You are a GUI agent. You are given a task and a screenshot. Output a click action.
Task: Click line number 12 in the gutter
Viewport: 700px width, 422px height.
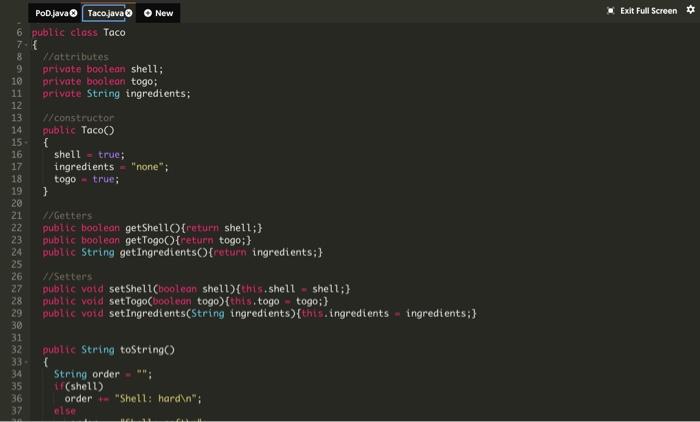coord(17,106)
